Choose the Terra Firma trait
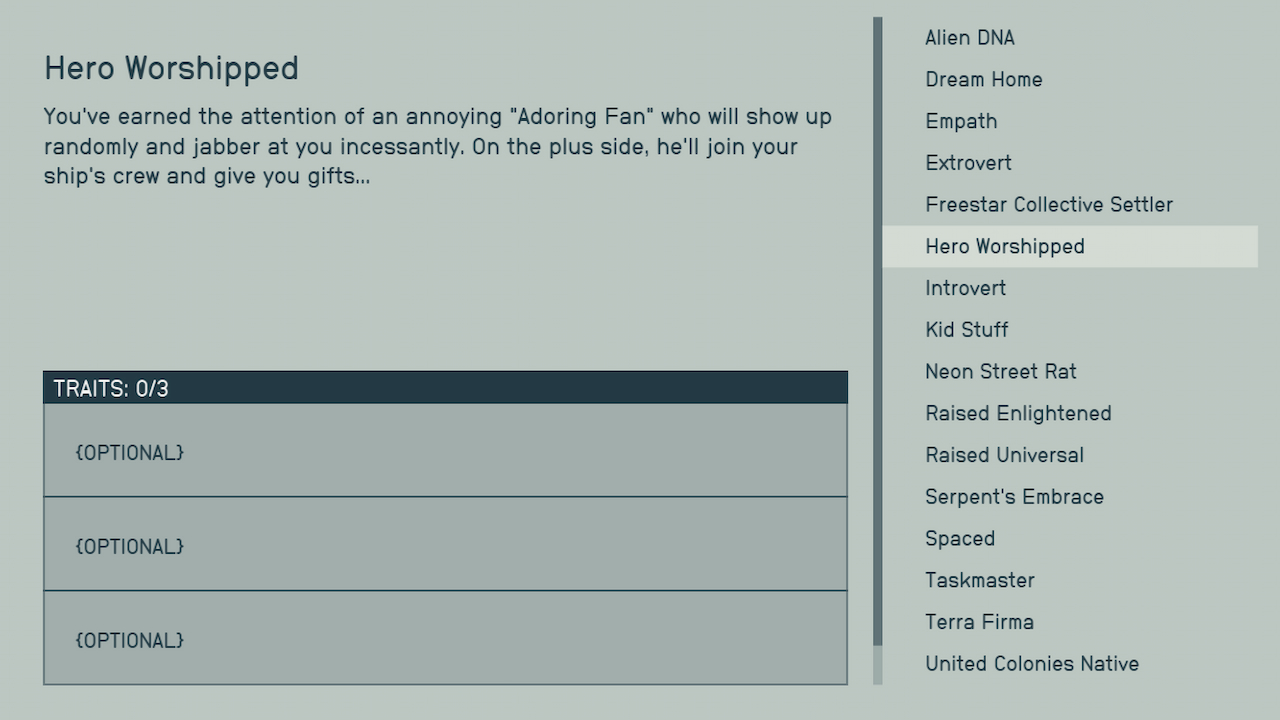This screenshot has width=1280, height=720. [x=978, y=621]
